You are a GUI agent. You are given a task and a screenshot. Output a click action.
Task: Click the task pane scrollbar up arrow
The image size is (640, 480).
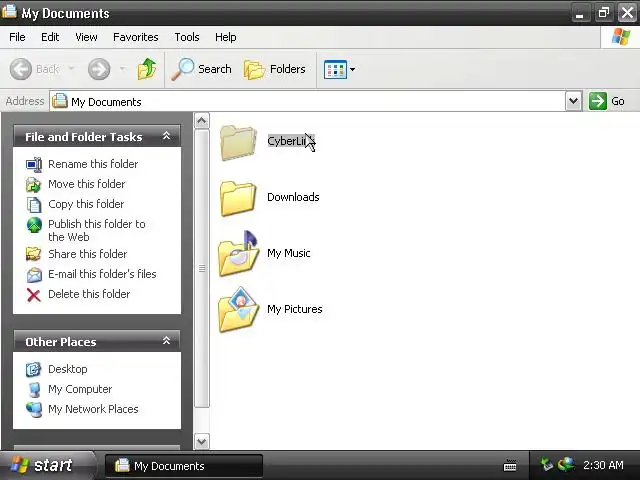click(202, 121)
